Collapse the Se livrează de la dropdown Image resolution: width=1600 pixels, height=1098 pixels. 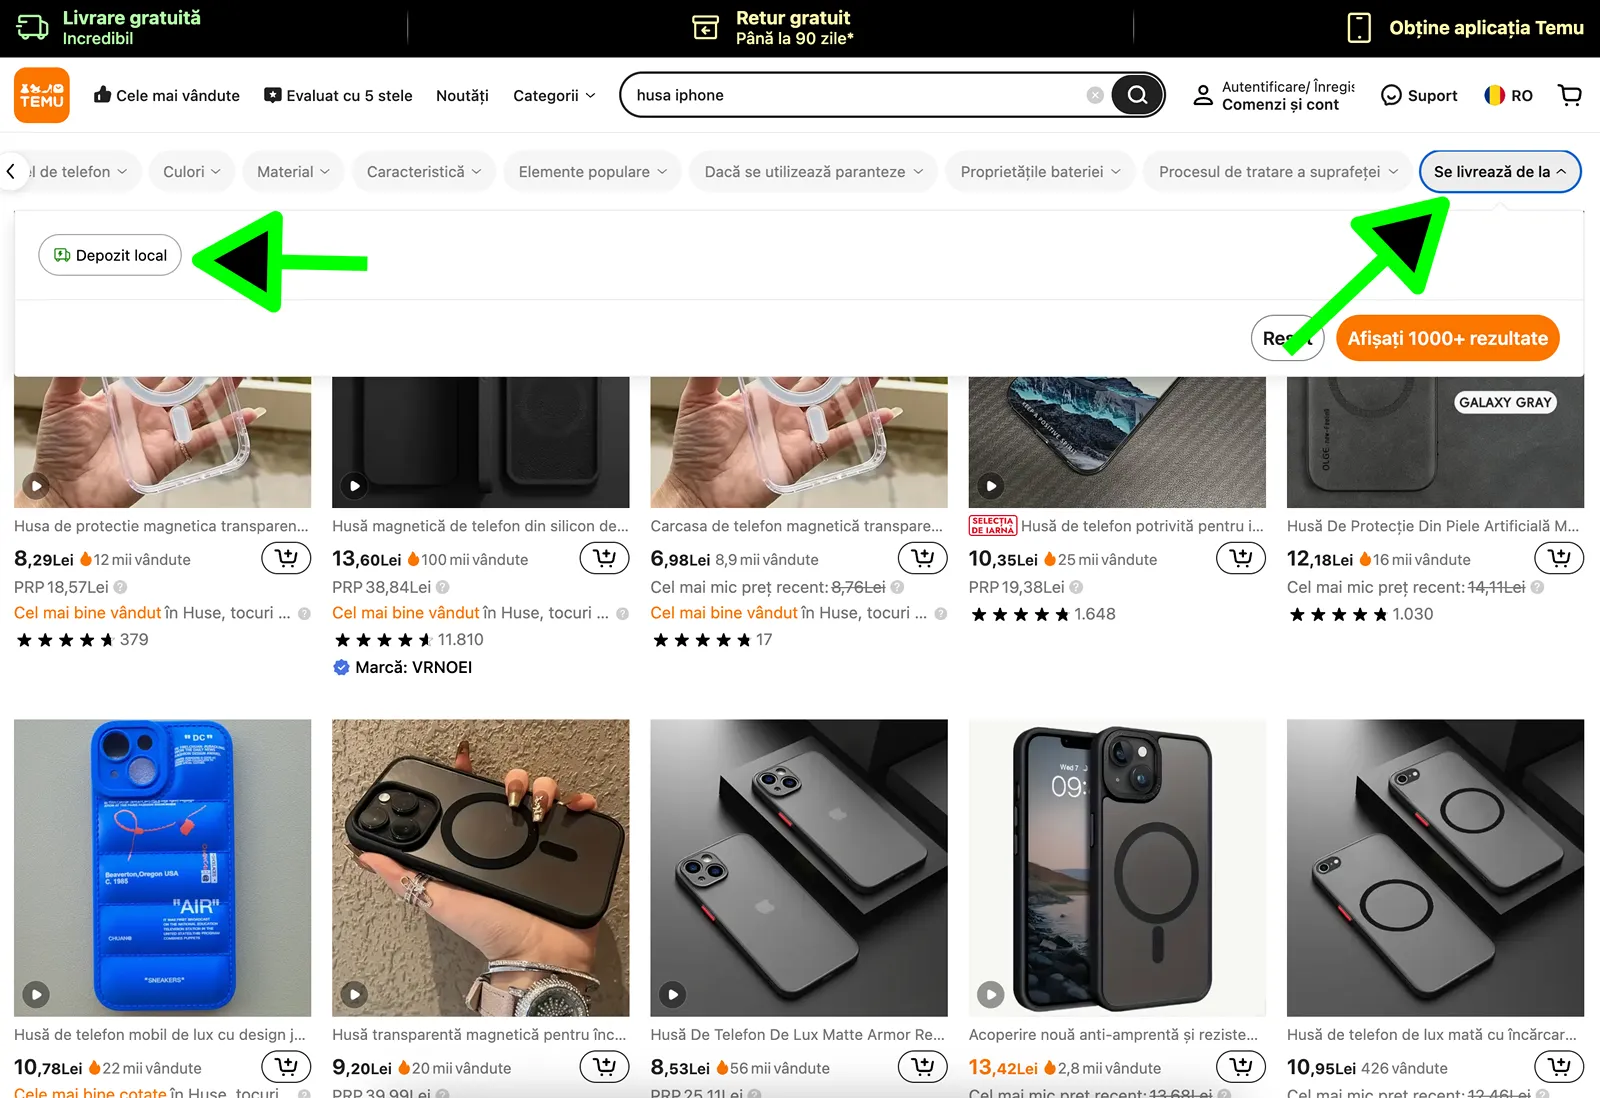coord(1500,172)
